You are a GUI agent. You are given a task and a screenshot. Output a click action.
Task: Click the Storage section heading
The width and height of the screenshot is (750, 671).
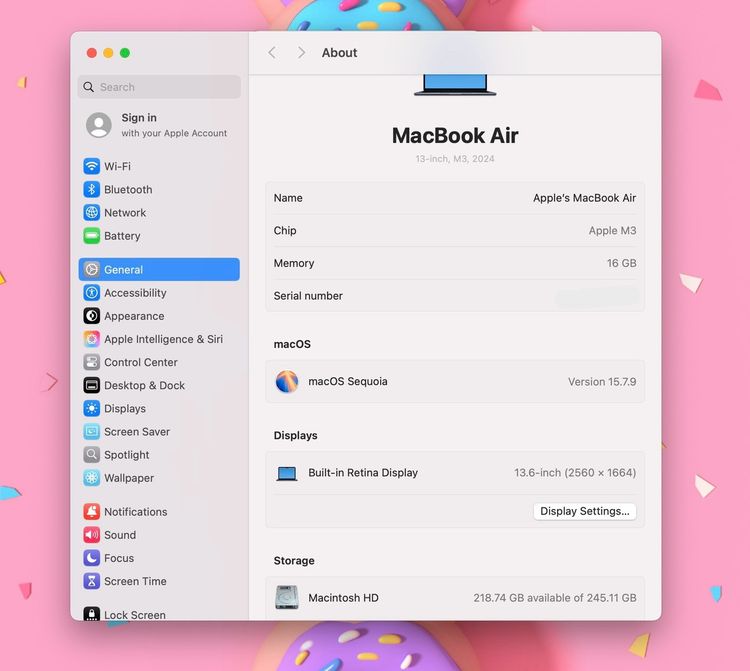pyautogui.click(x=294, y=561)
